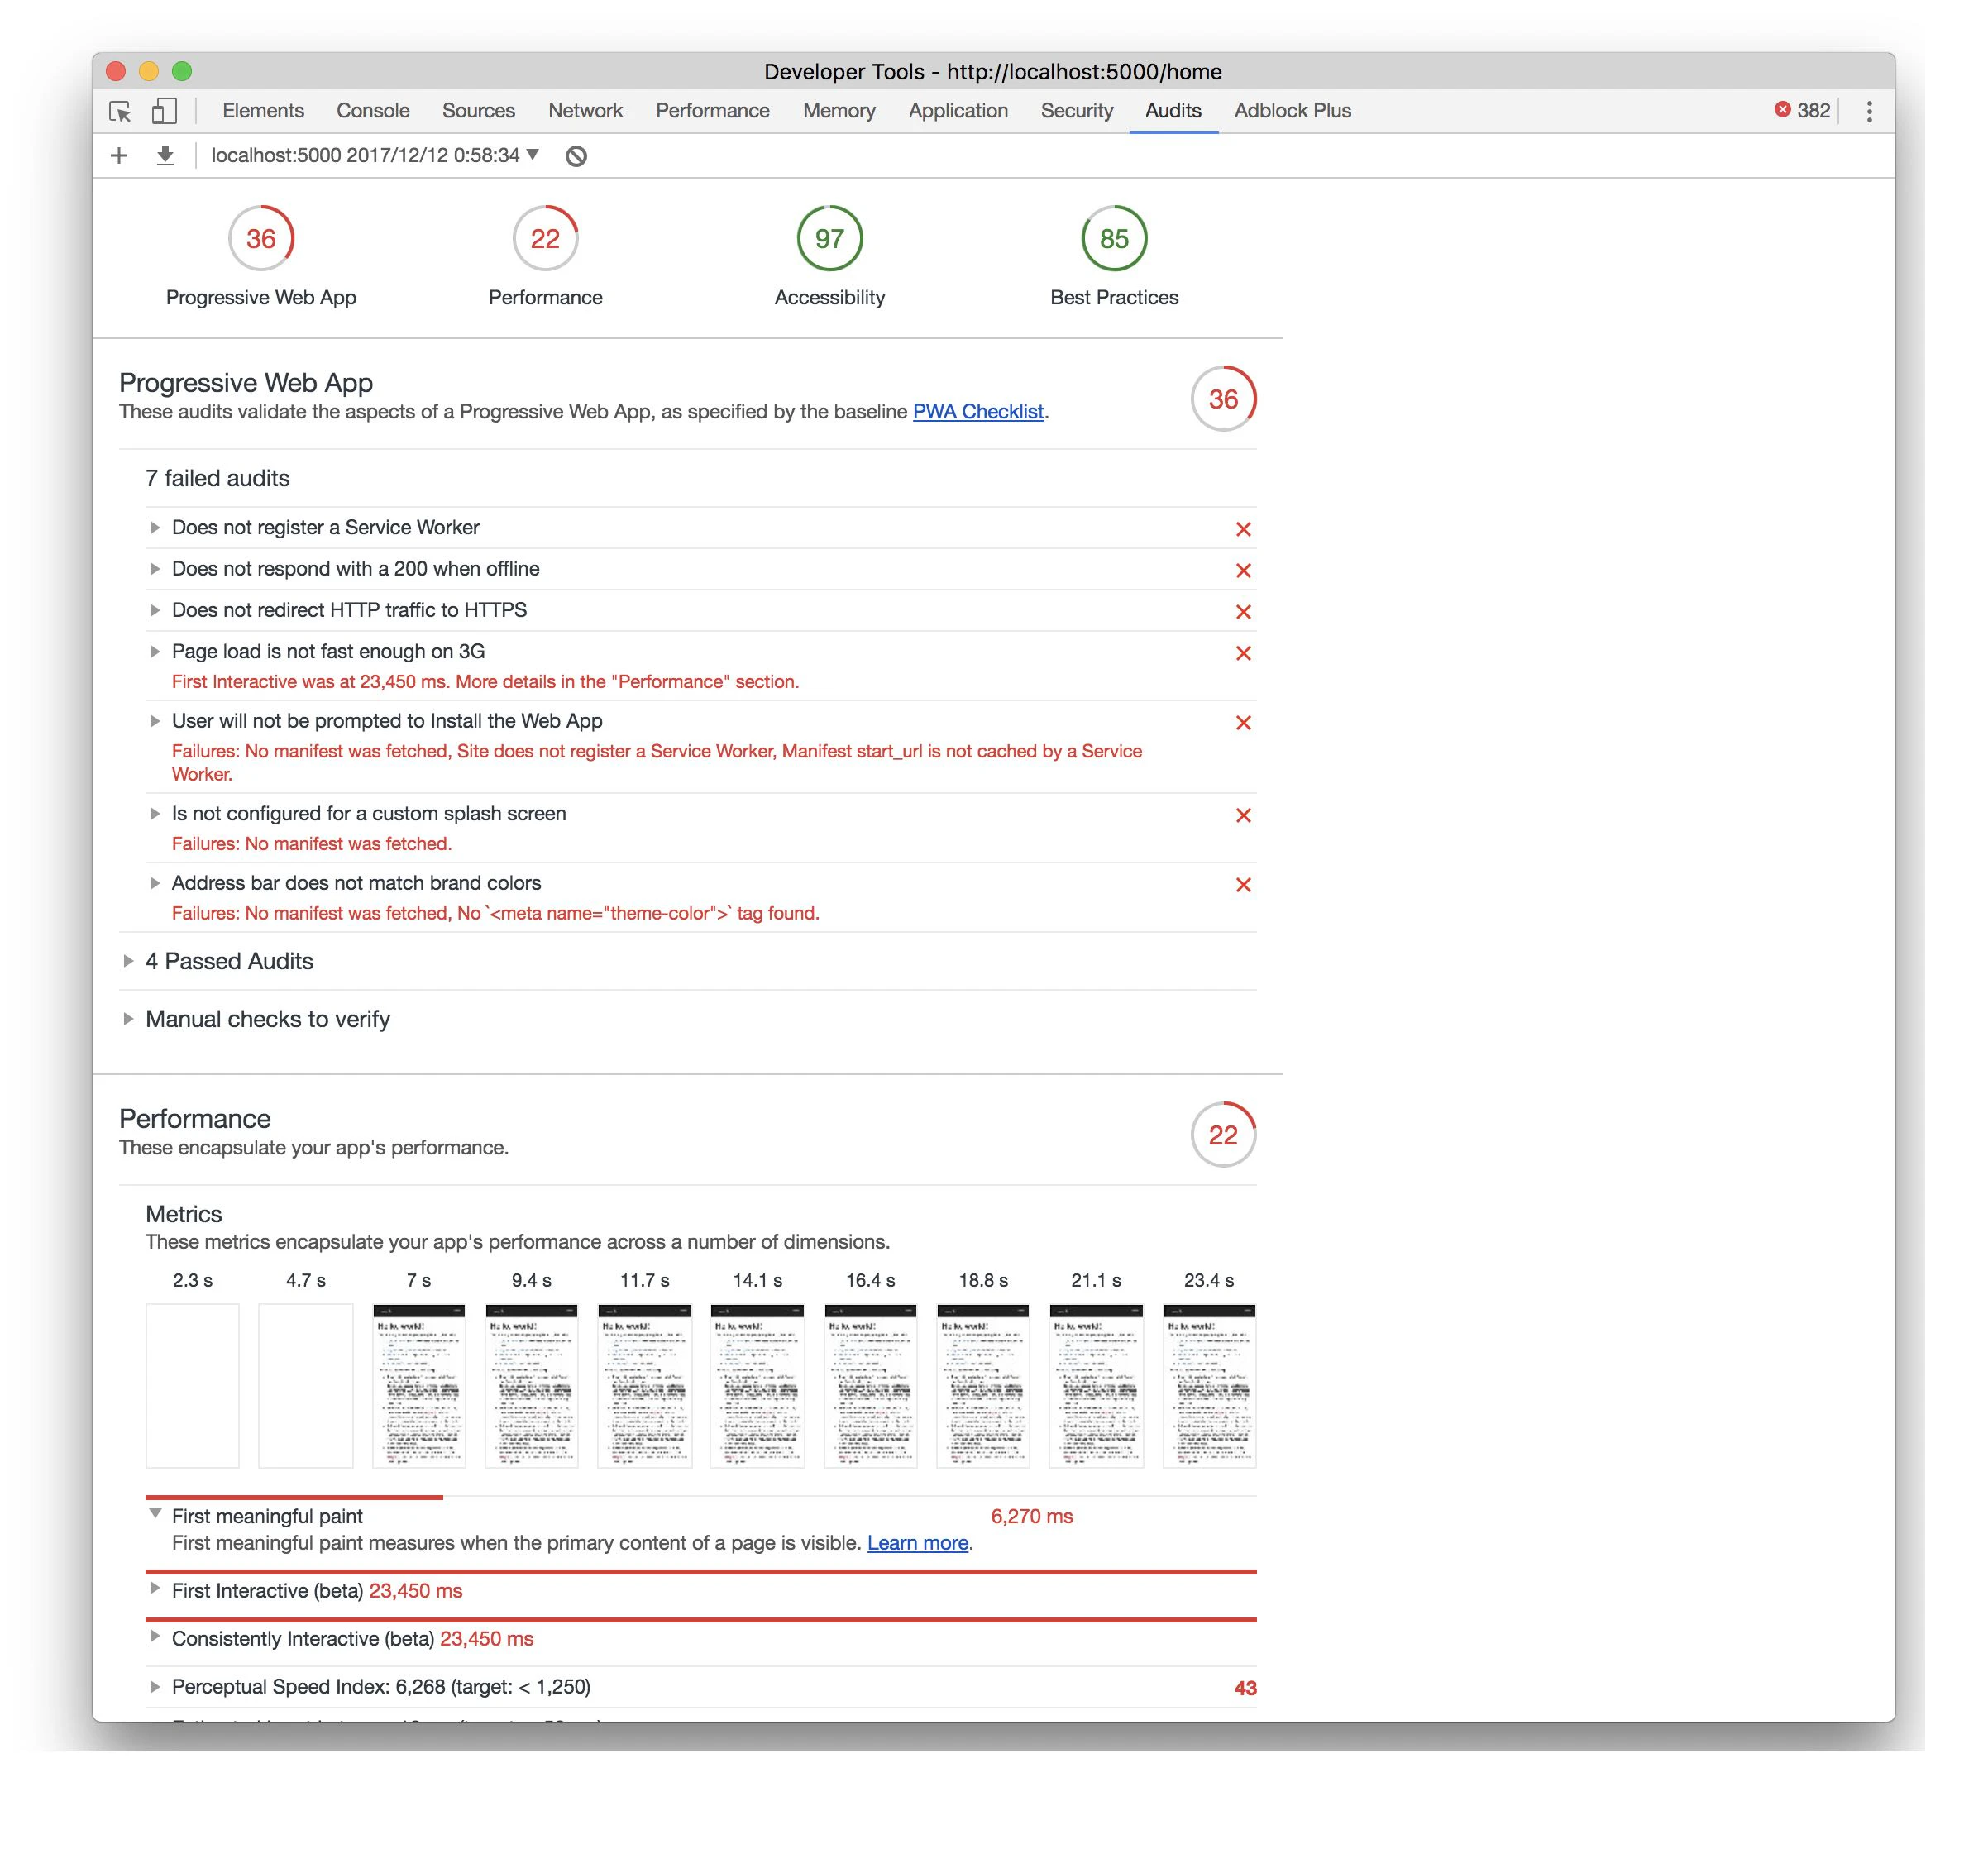
Task: Open the Security tab
Action: (x=1076, y=110)
